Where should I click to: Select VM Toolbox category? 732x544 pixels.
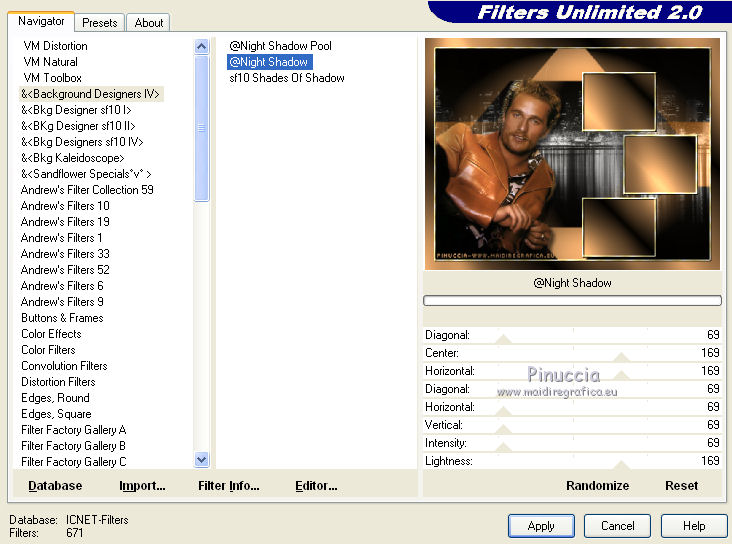coord(53,78)
